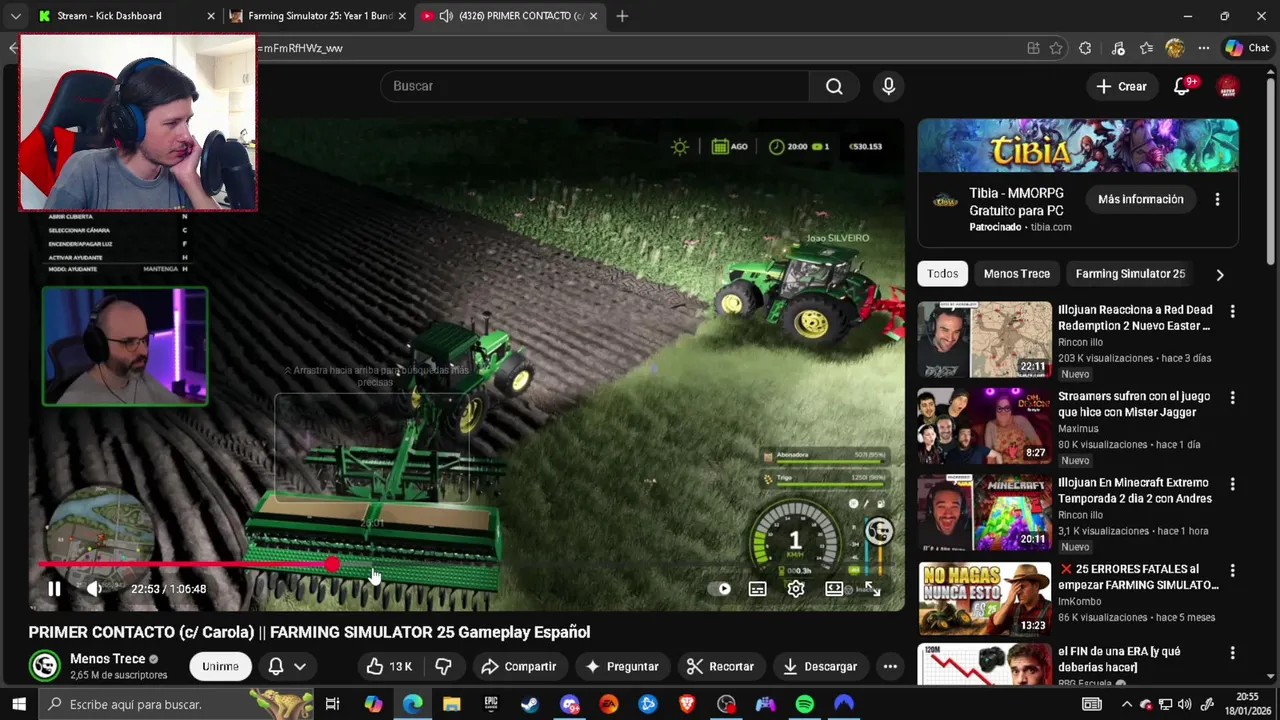Open a new browser tab

622,16
